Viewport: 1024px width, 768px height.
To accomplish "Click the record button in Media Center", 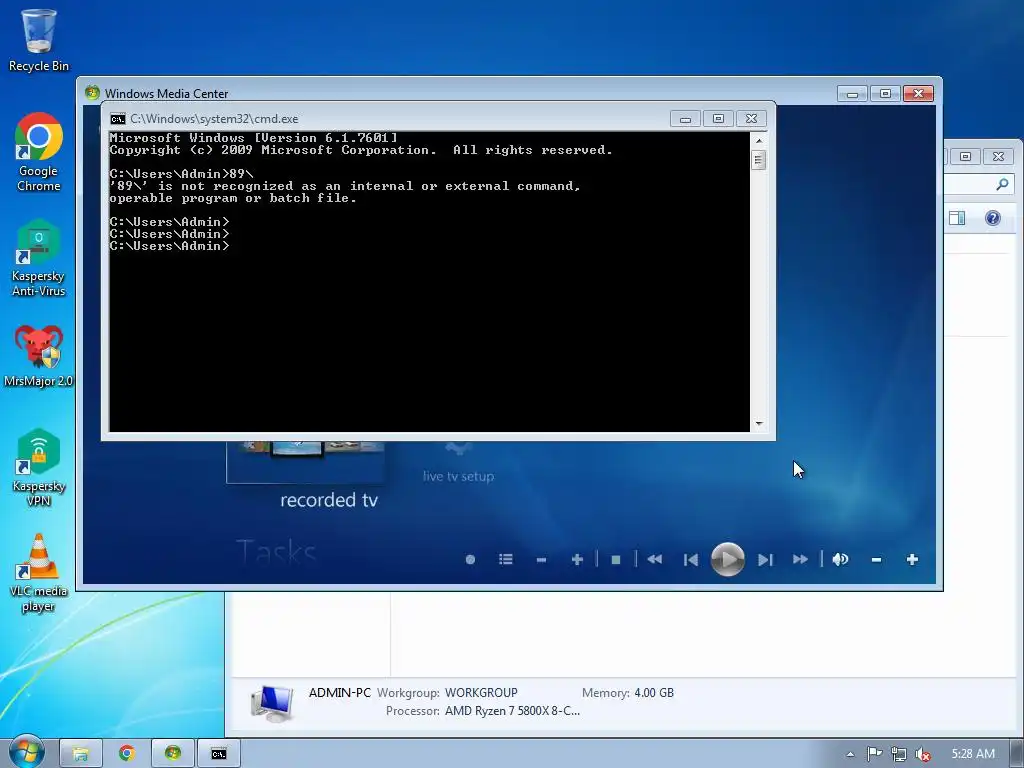I will [470, 560].
